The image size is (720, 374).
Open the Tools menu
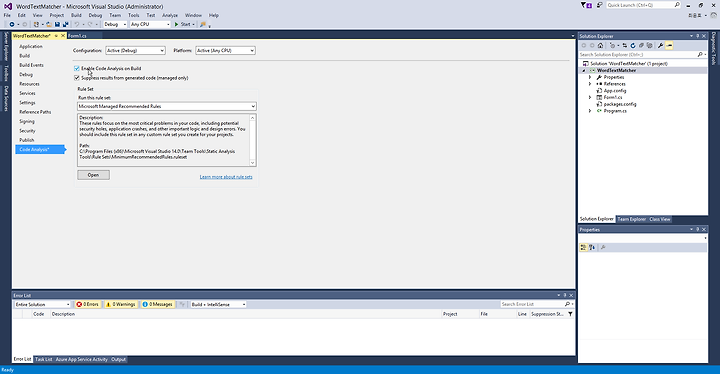[x=134, y=15]
